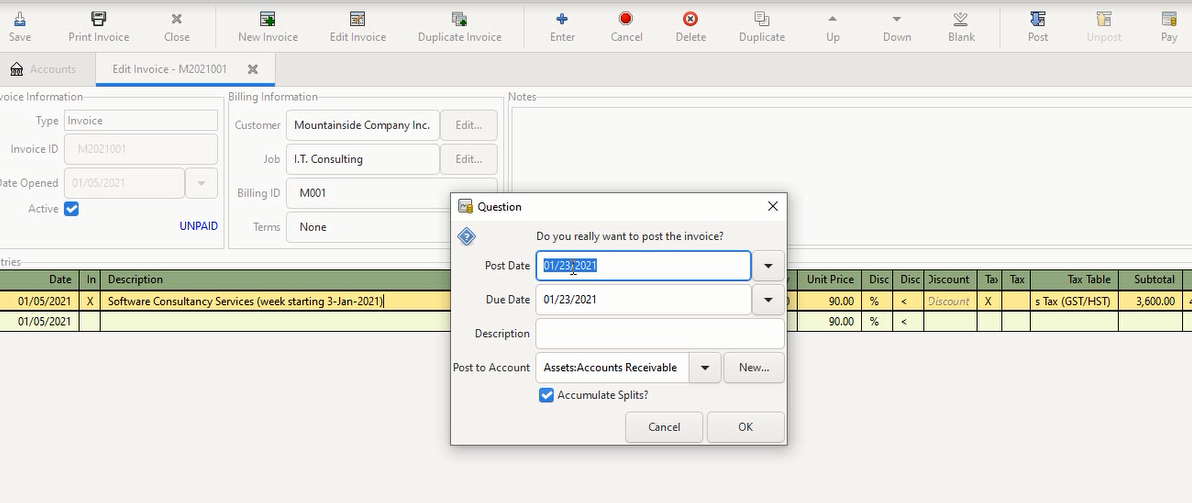Image resolution: width=1192 pixels, height=503 pixels.
Task: Toggle the Active invoice checkbox
Action: point(71,209)
